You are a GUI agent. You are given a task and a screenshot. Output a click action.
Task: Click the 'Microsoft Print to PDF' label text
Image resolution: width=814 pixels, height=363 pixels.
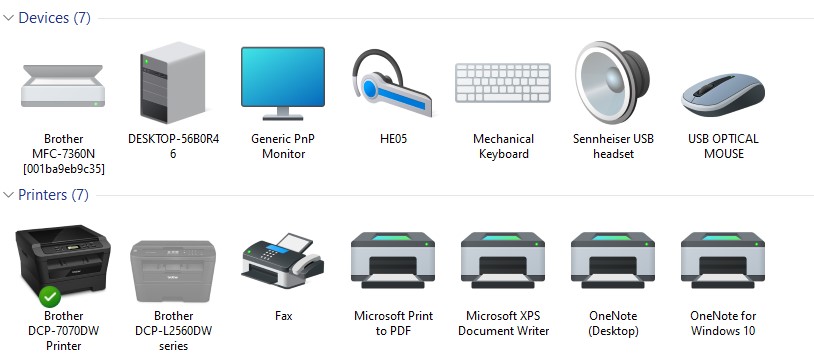point(394,323)
